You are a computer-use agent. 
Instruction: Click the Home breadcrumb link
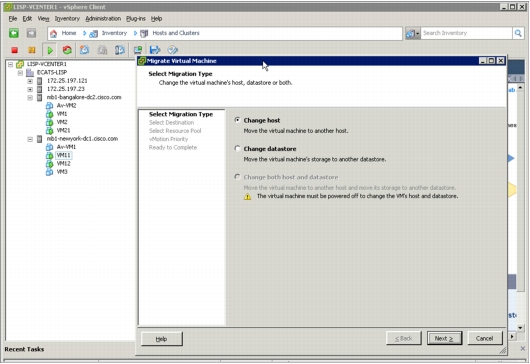(69, 33)
